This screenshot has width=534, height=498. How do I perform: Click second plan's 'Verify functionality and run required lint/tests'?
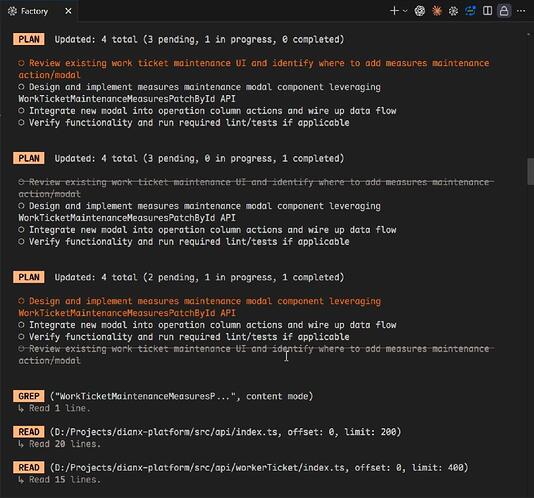coord(184,242)
